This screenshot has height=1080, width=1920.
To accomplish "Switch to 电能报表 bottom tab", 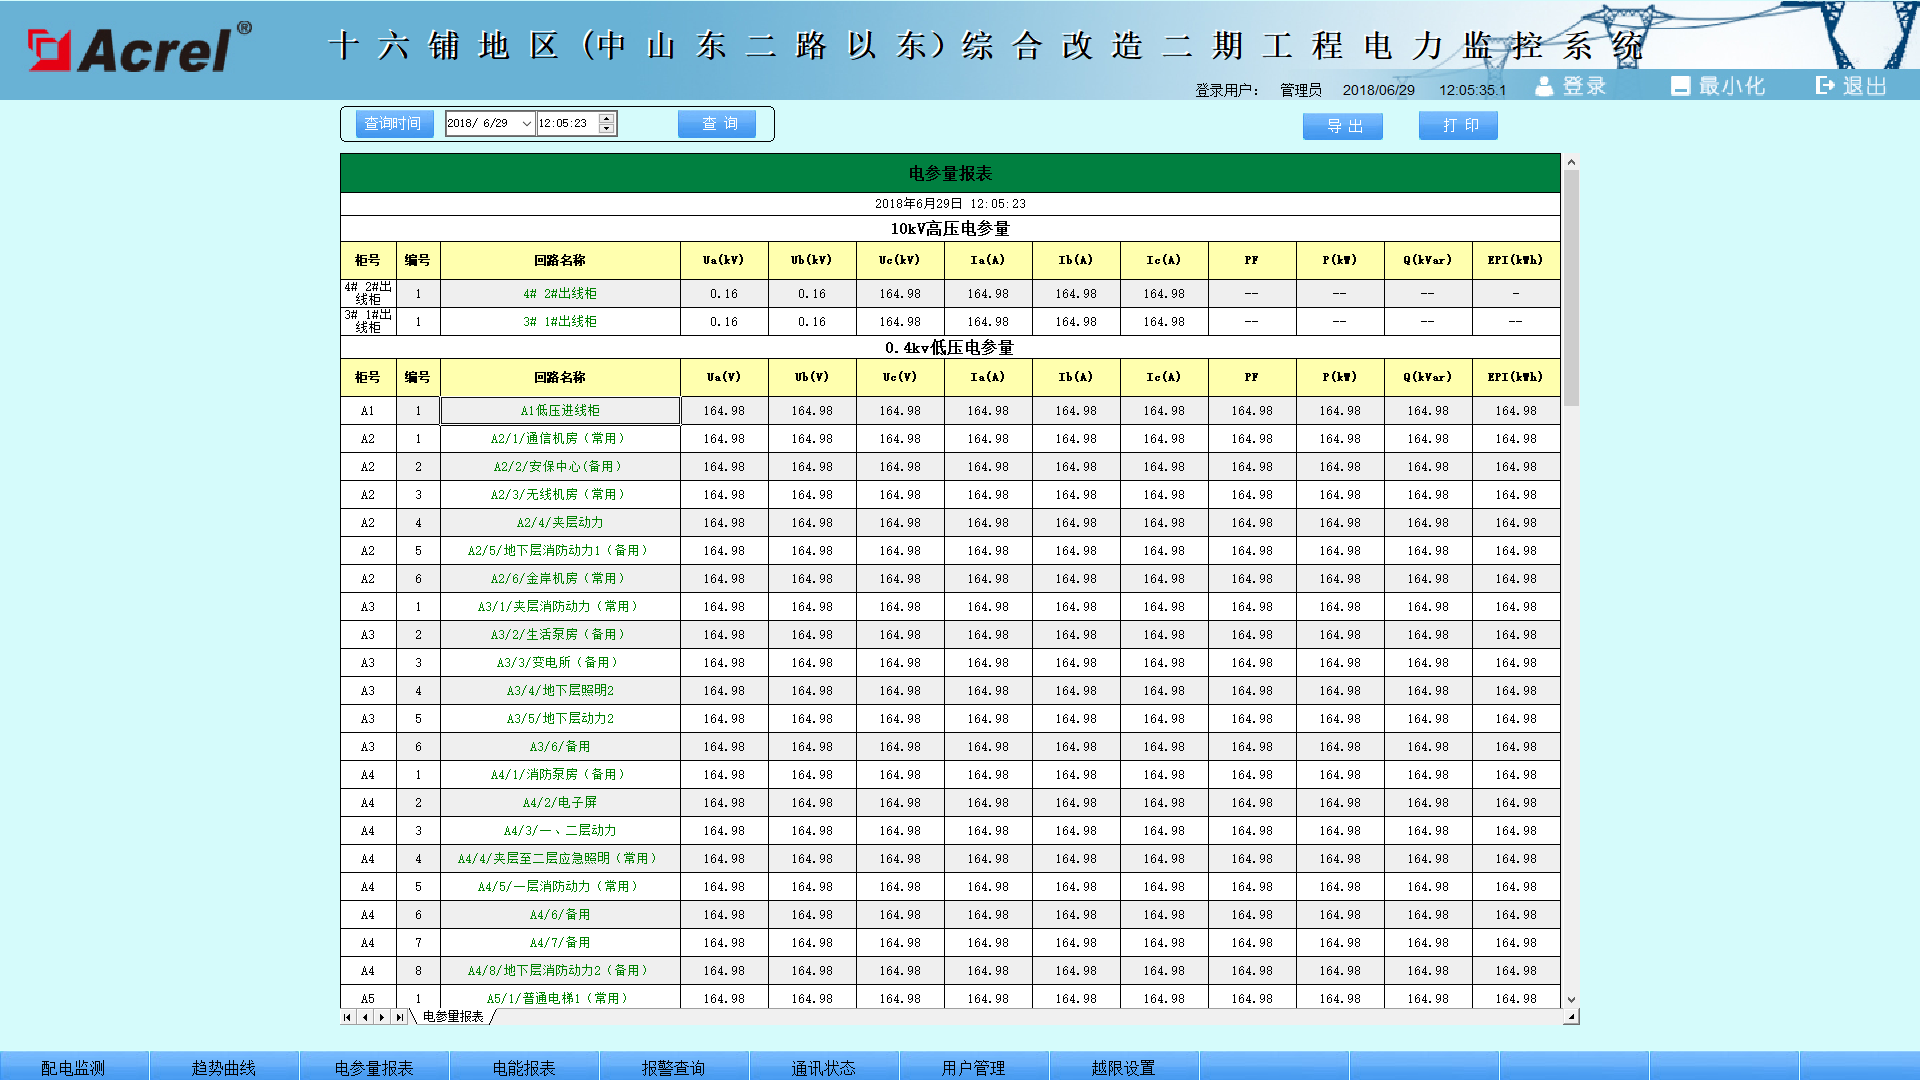I will pos(524,1067).
